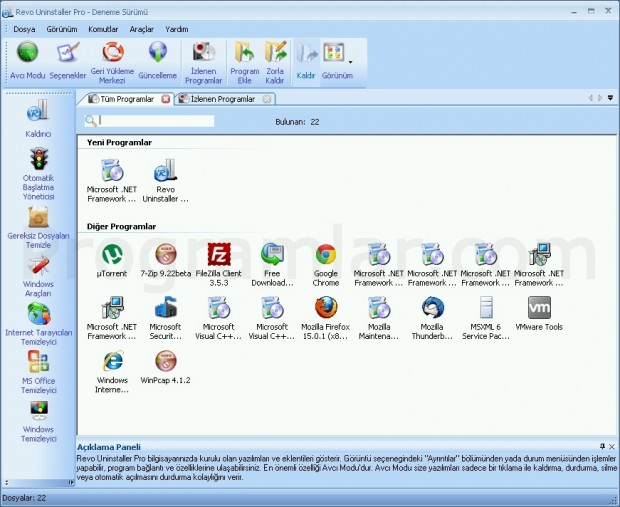Select Mozilla Firefox 15.0.1 program

[x=326, y=318]
